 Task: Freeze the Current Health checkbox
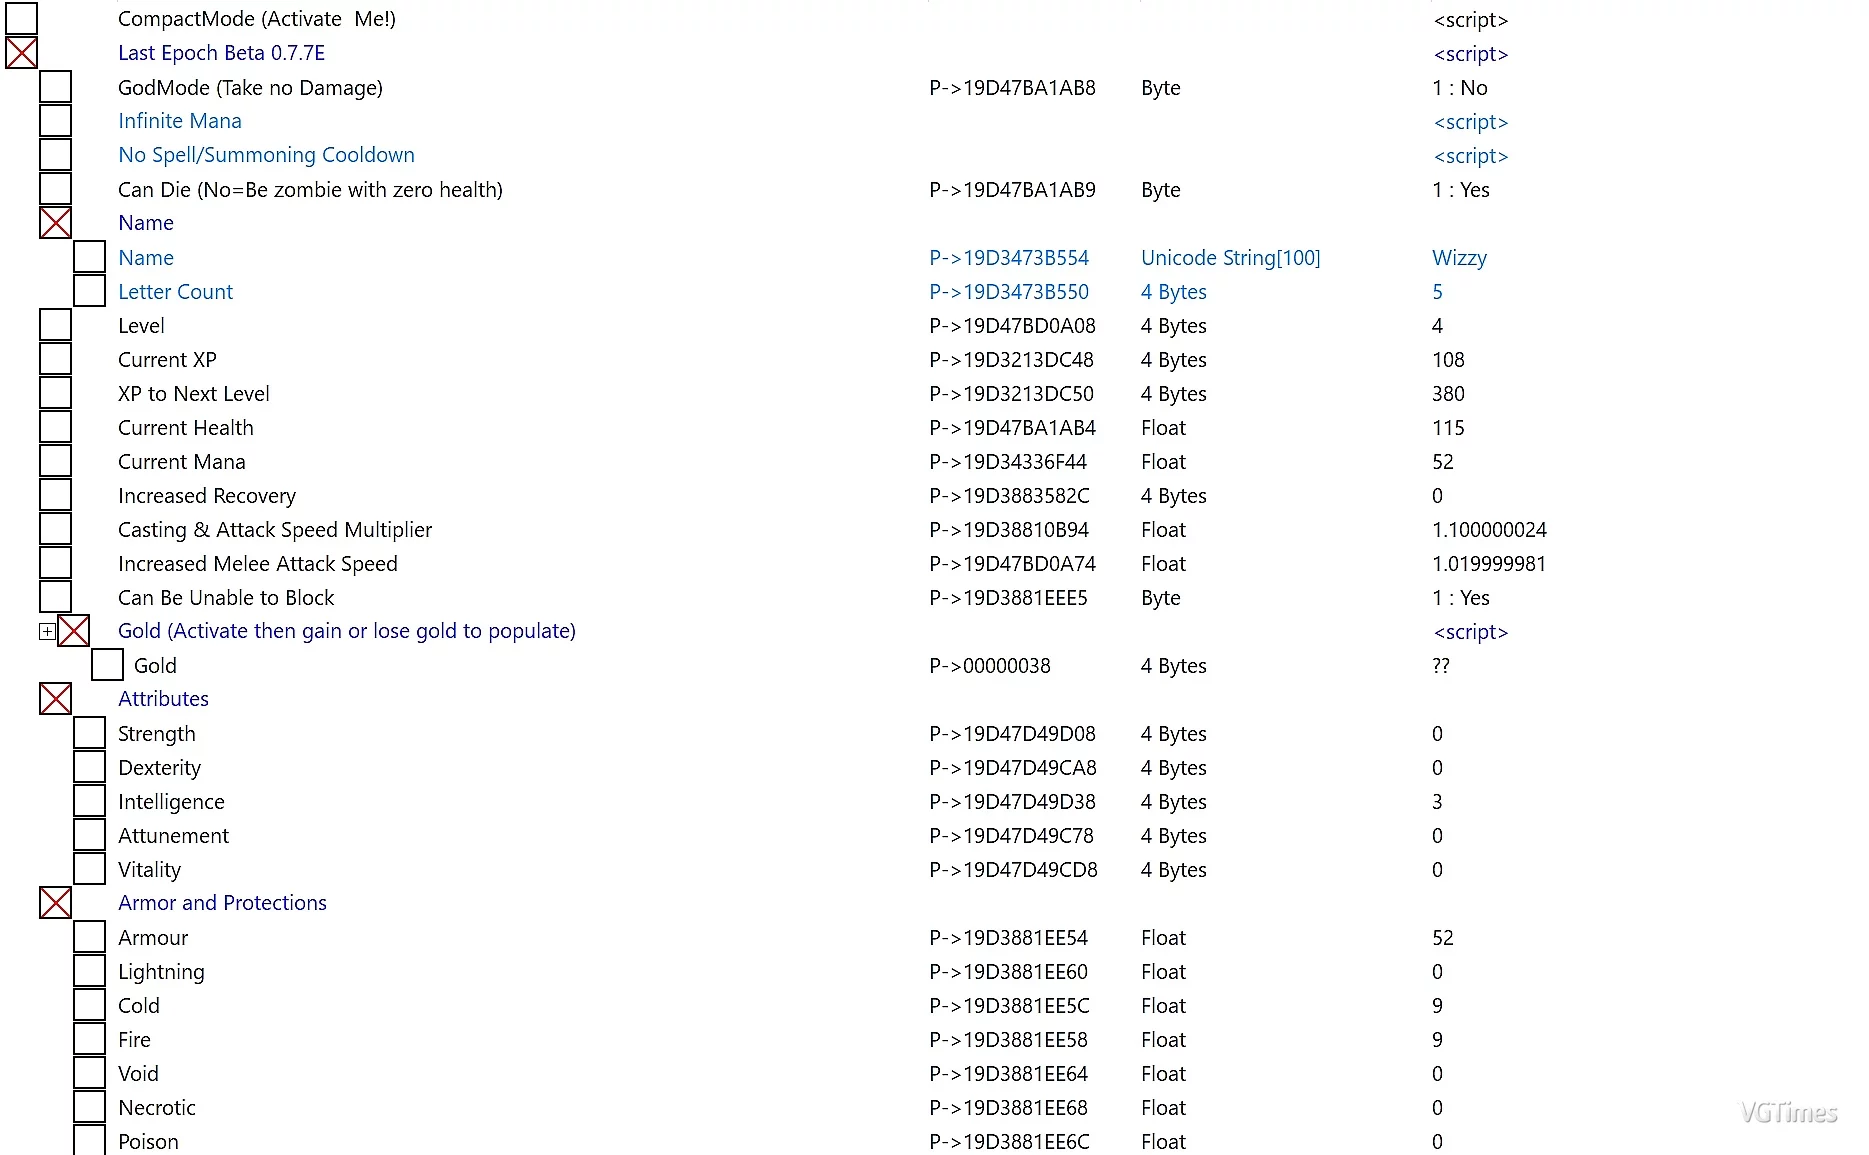[55, 427]
